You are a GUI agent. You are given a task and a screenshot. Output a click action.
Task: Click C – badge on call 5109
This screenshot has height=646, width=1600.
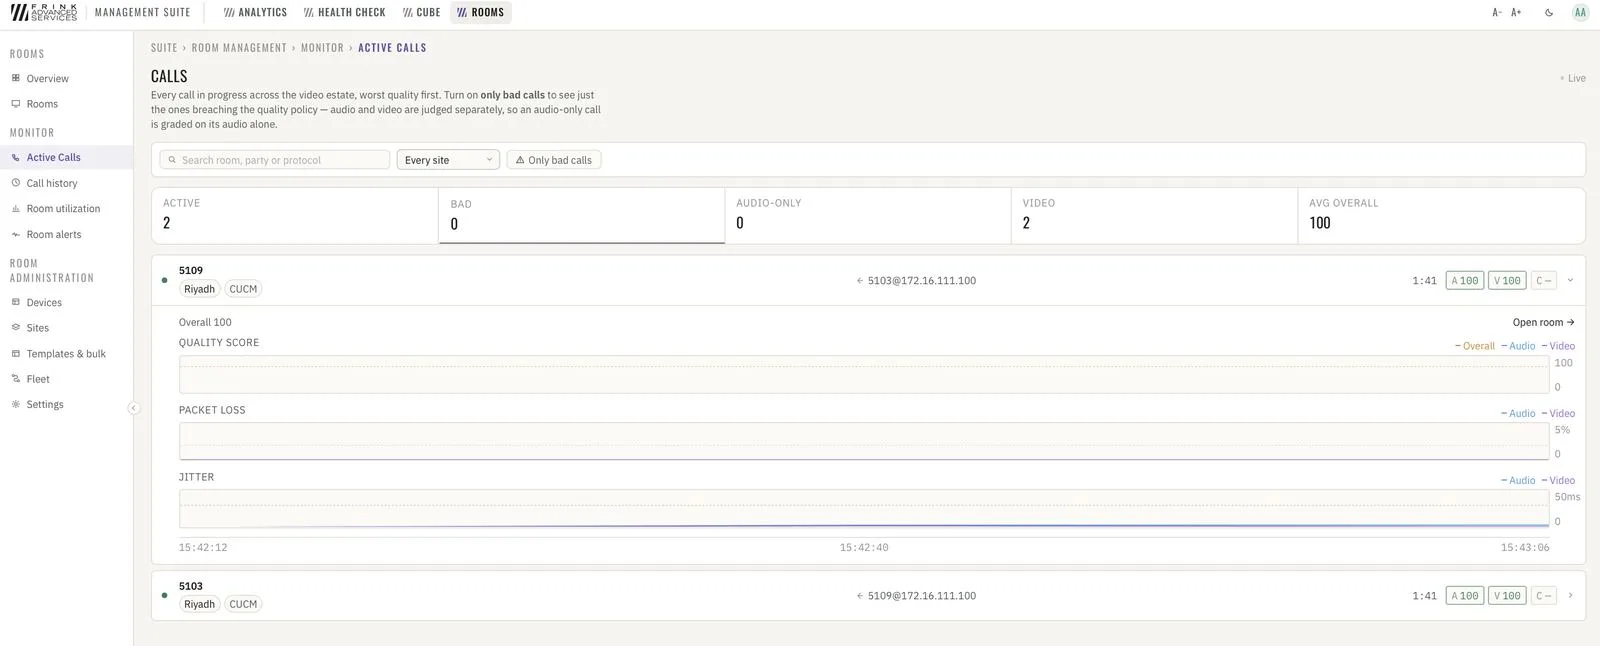pos(1544,280)
